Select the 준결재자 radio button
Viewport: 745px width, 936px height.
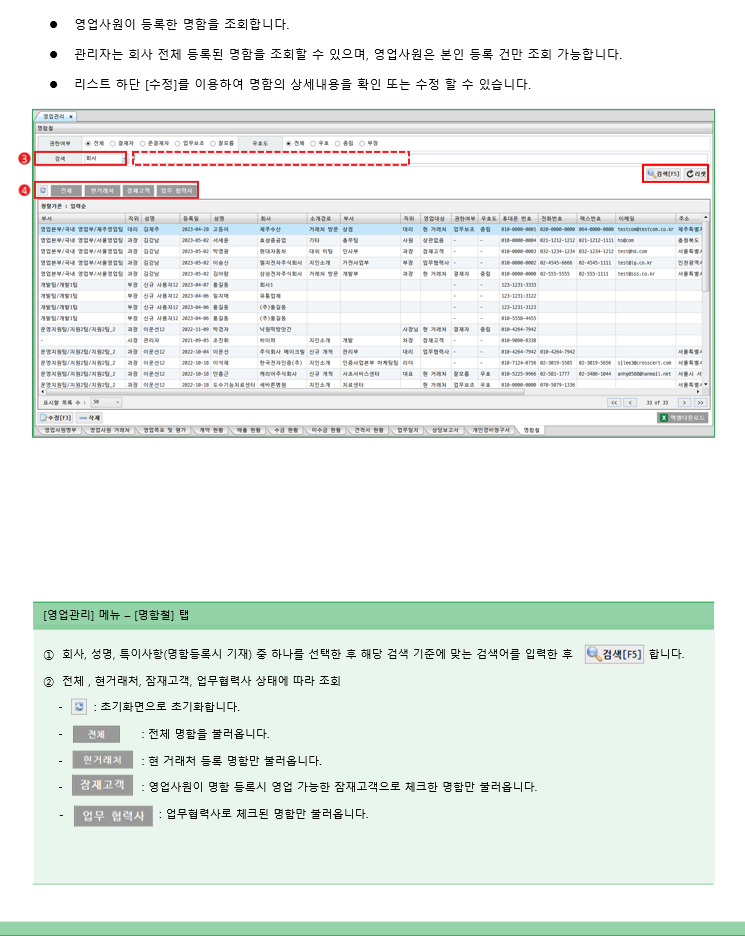coord(142,143)
